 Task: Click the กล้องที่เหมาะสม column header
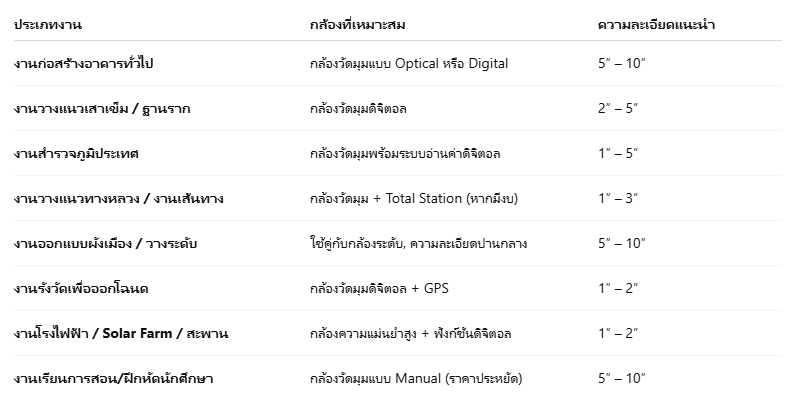coord(357,25)
